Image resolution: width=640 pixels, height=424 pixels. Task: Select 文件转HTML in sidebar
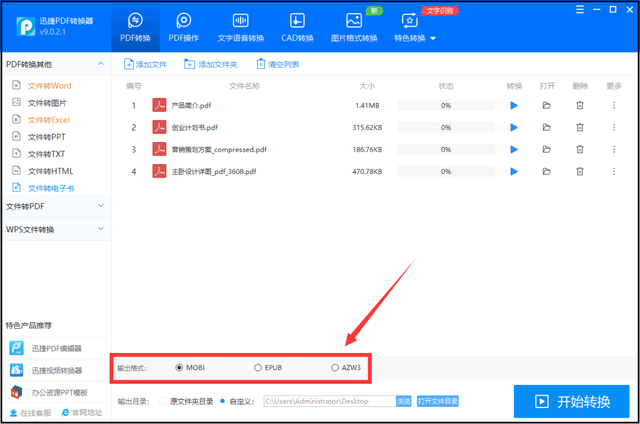pos(50,171)
